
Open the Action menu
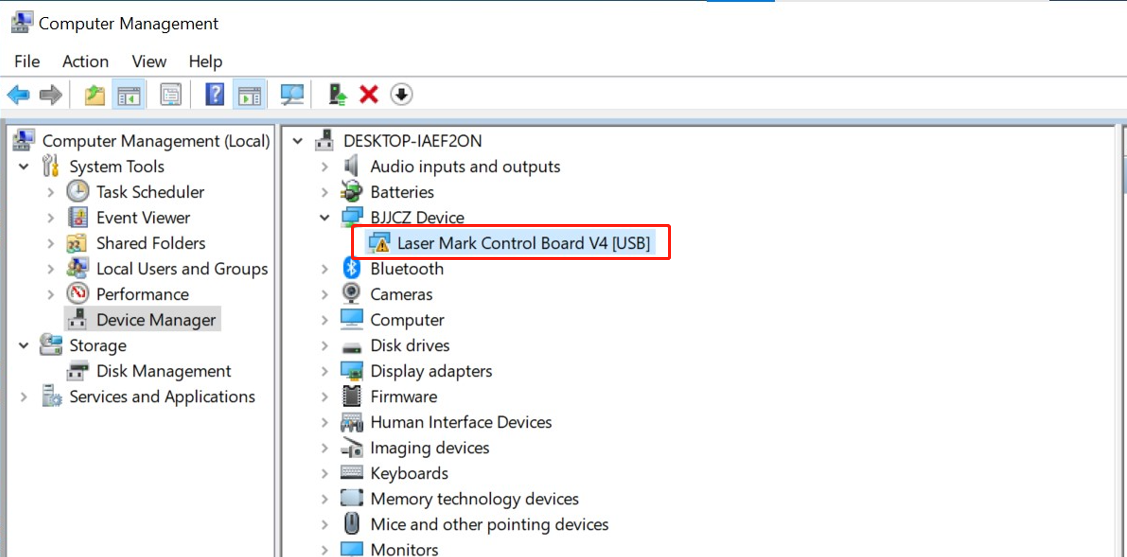pos(85,61)
